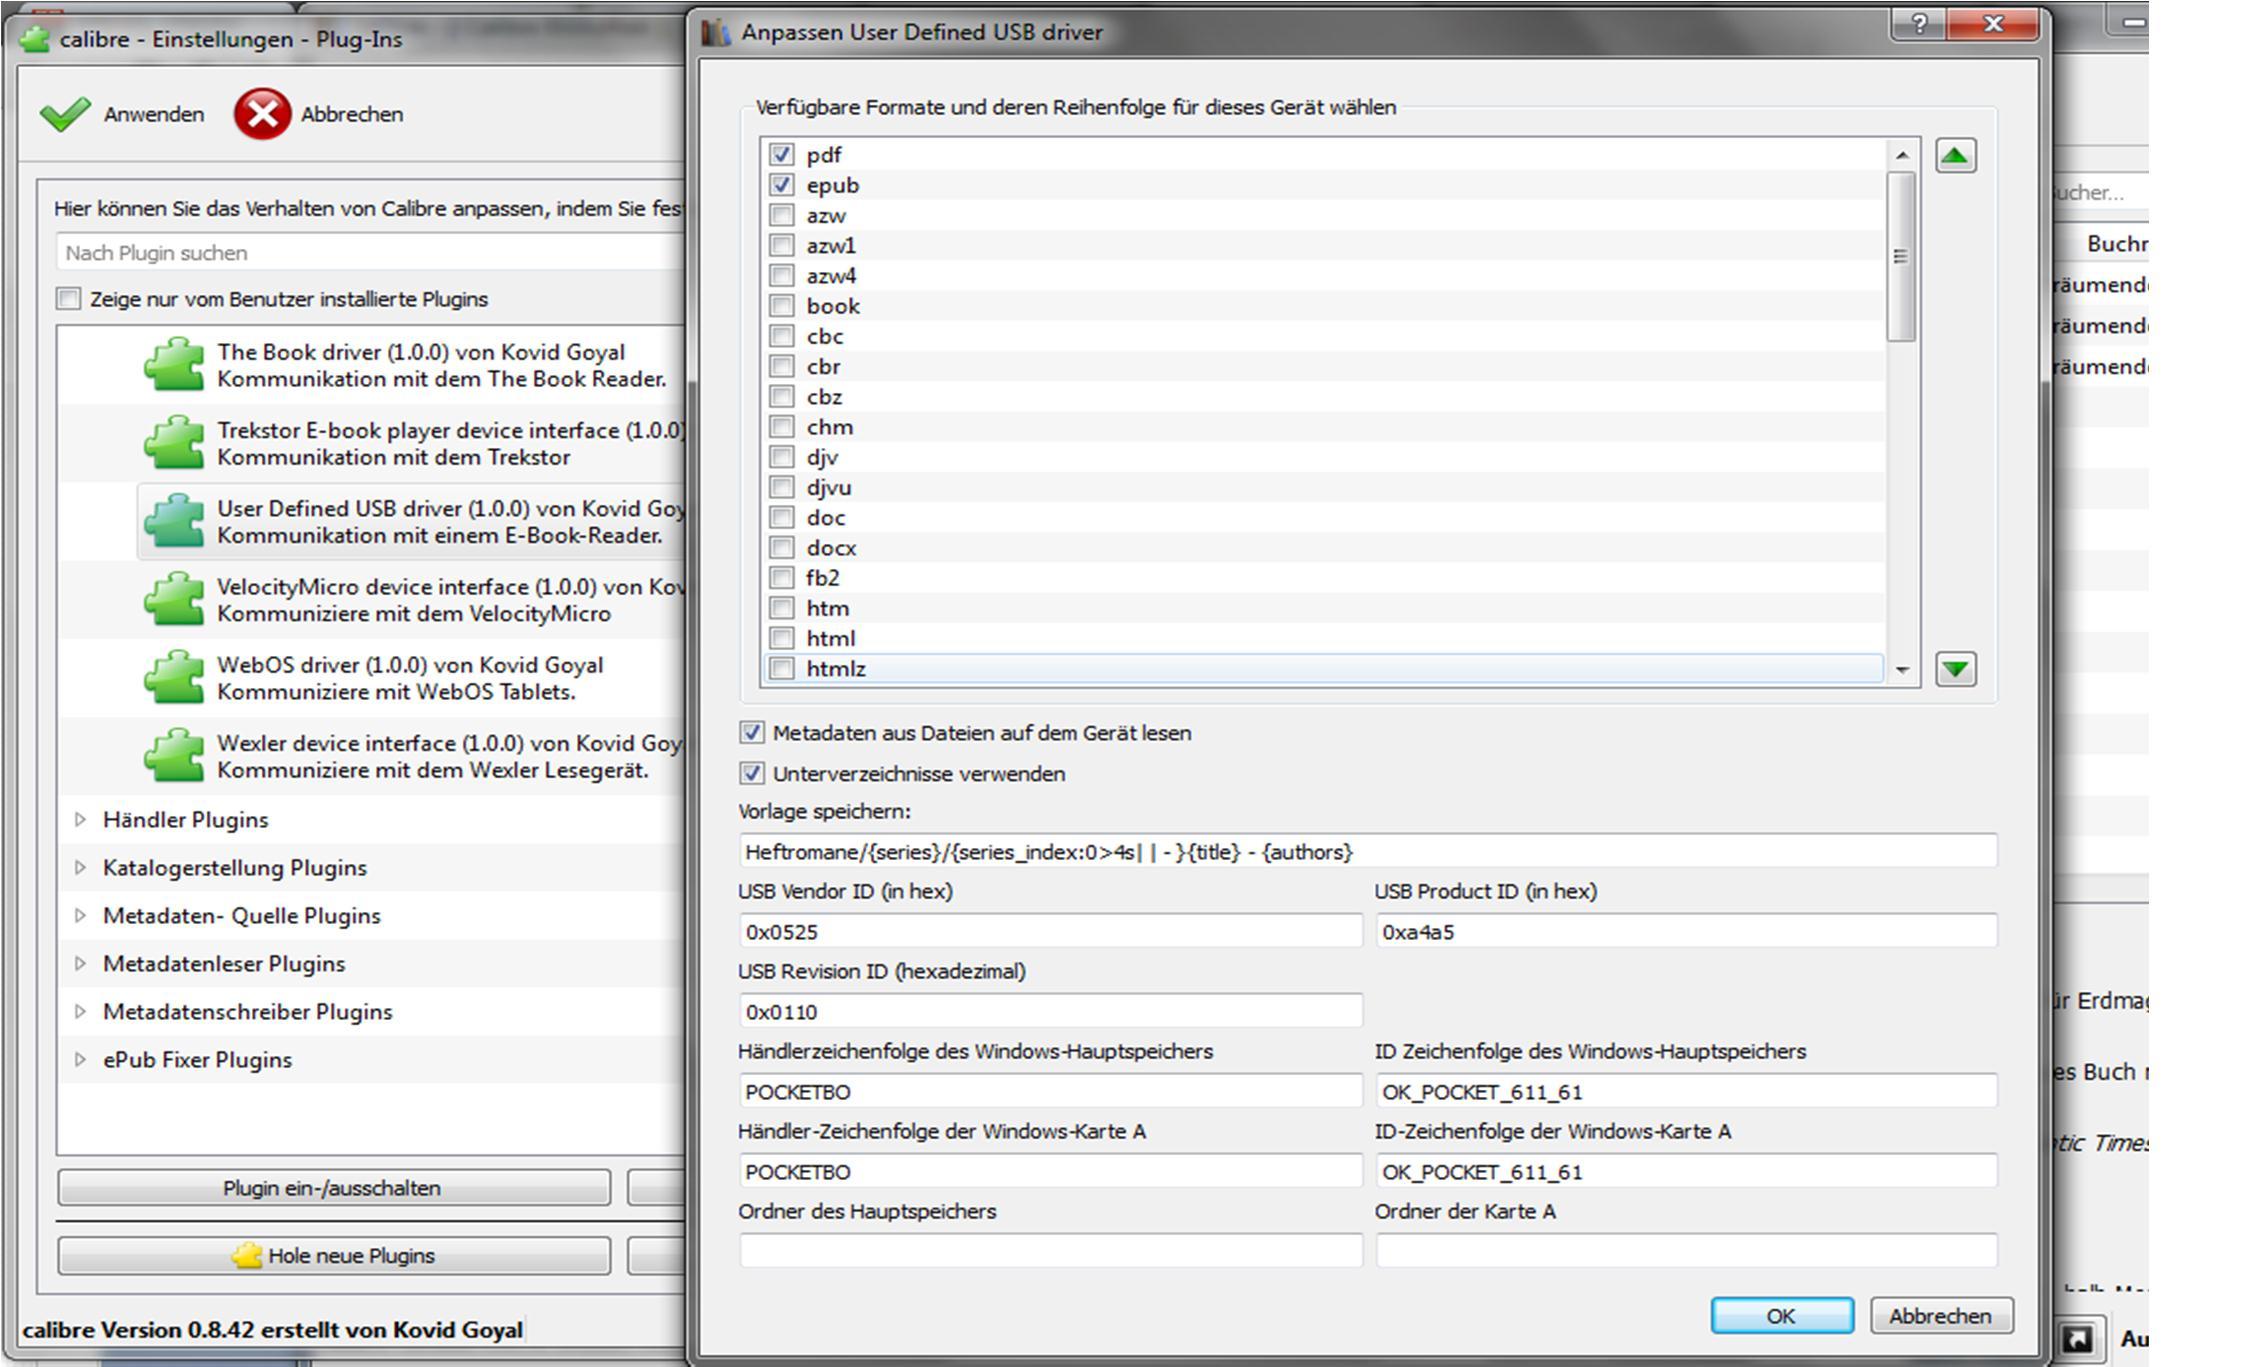Screen dimensions: 2263x1367
Task: Click help question mark in dialog title
Action: click(x=1918, y=25)
